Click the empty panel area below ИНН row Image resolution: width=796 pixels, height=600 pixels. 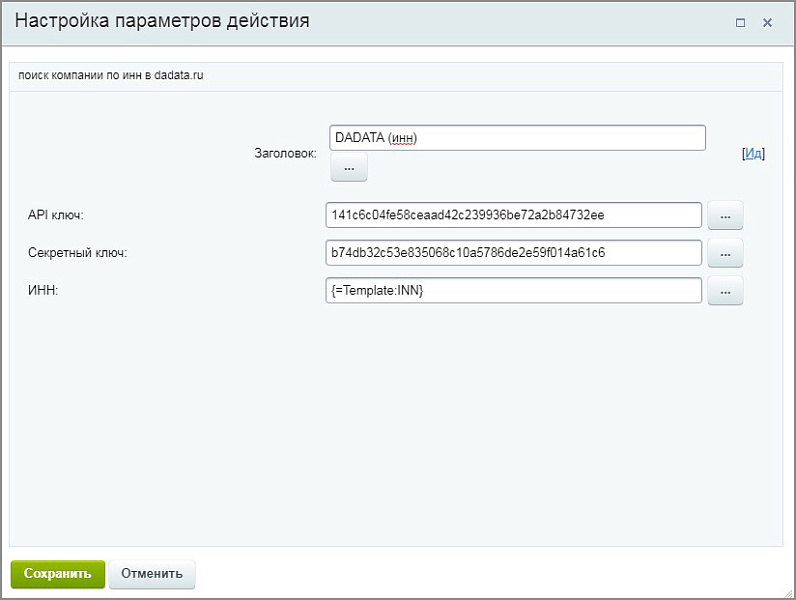tap(396, 420)
